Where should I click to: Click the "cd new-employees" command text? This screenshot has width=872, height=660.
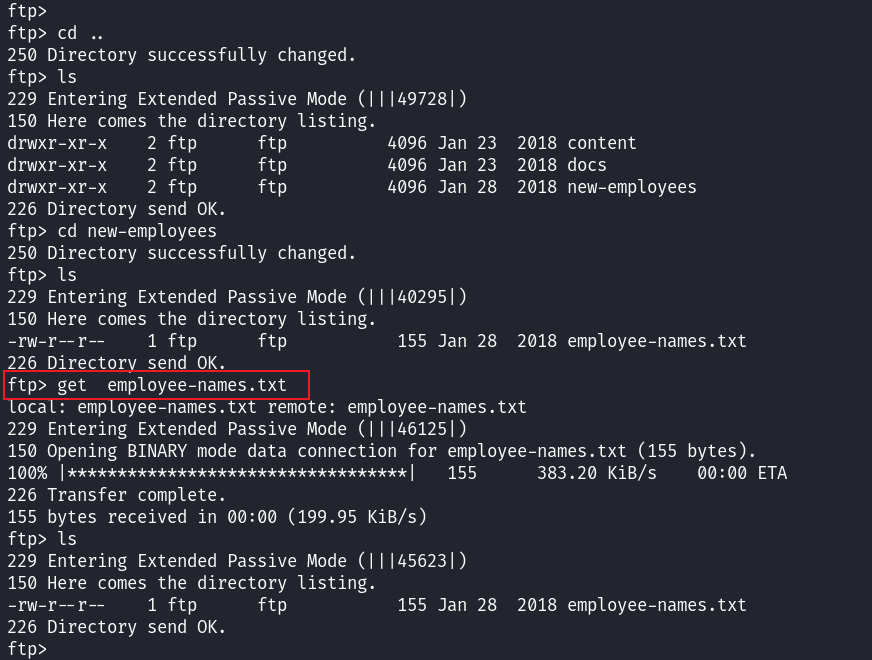[x=137, y=231]
